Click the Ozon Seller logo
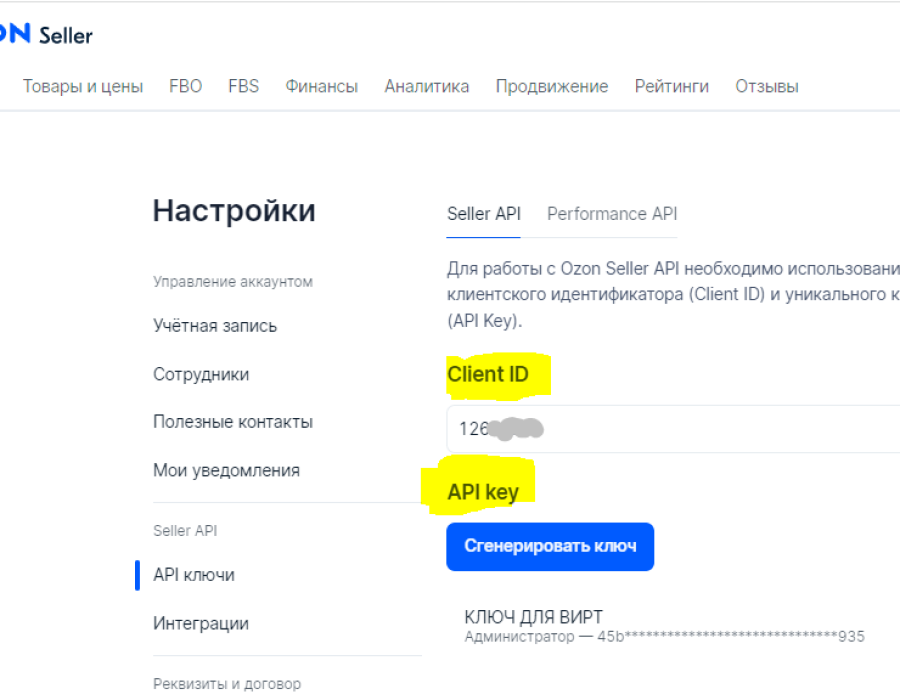Viewport: 900px width, 700px height. (x=46, y=34)
